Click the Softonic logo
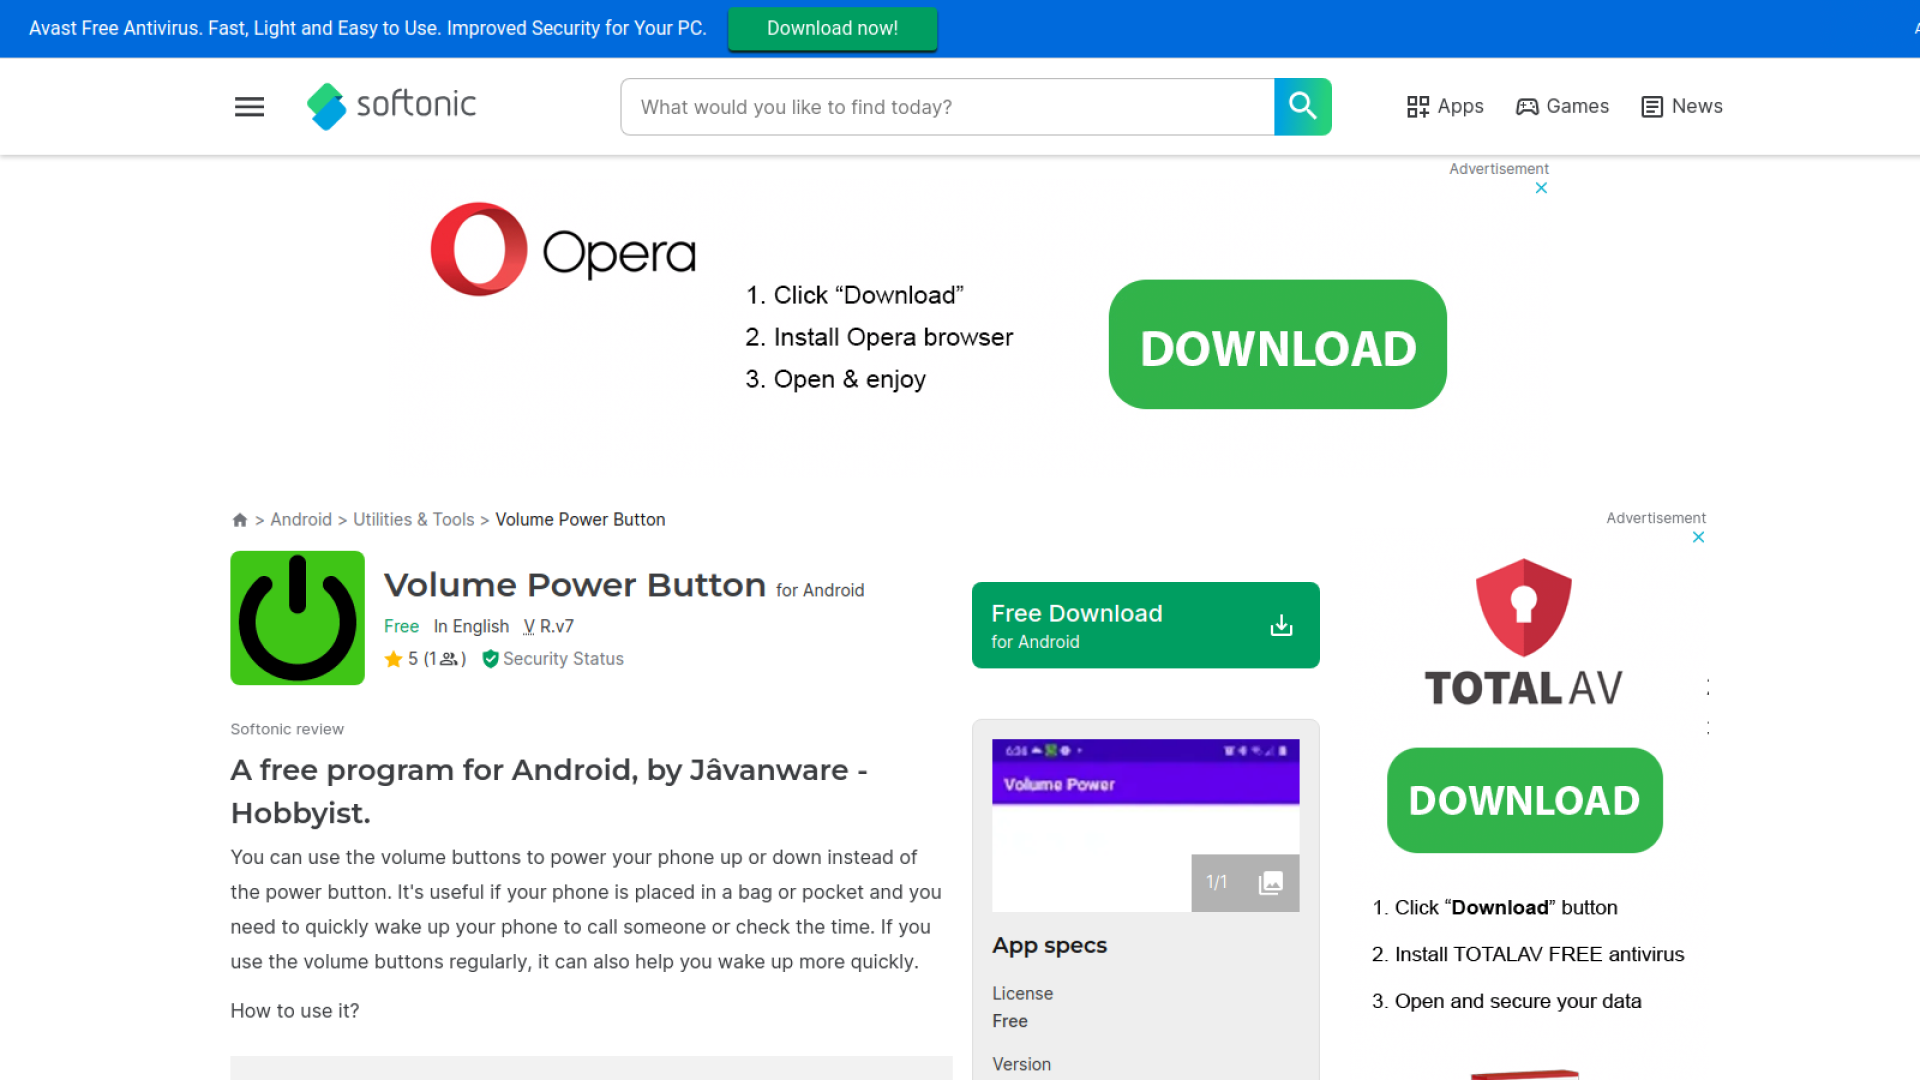The image size is (1920, 1080). click(x=391, y=106)
